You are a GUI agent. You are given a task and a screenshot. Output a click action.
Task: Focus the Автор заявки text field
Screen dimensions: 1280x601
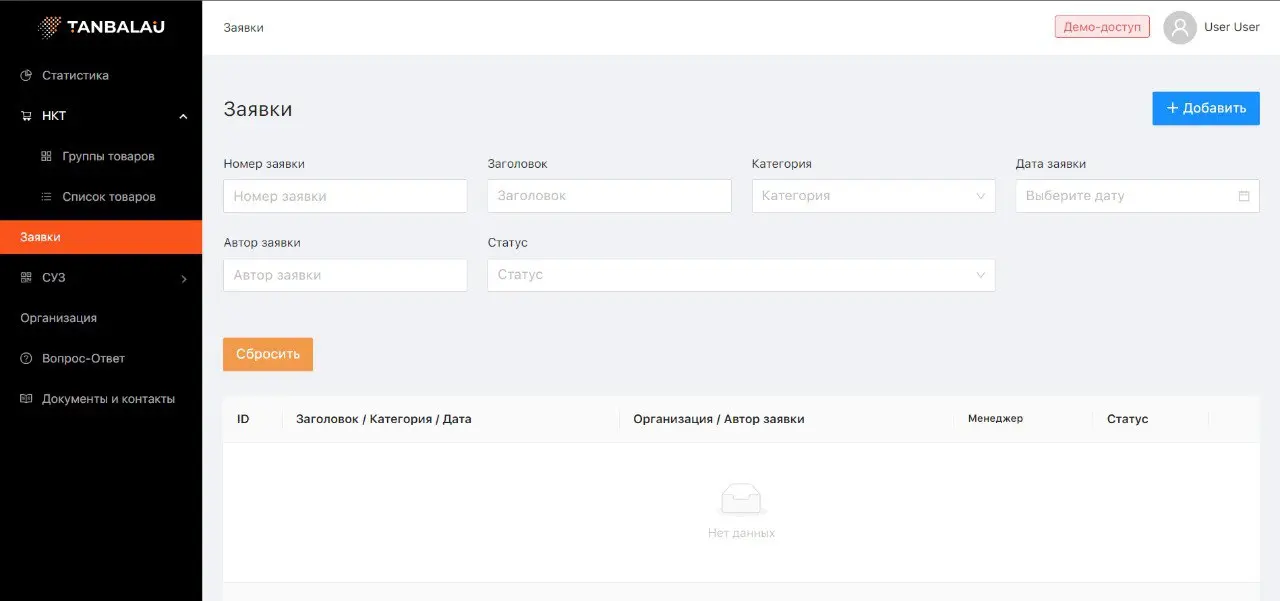(x=345, y=275)
